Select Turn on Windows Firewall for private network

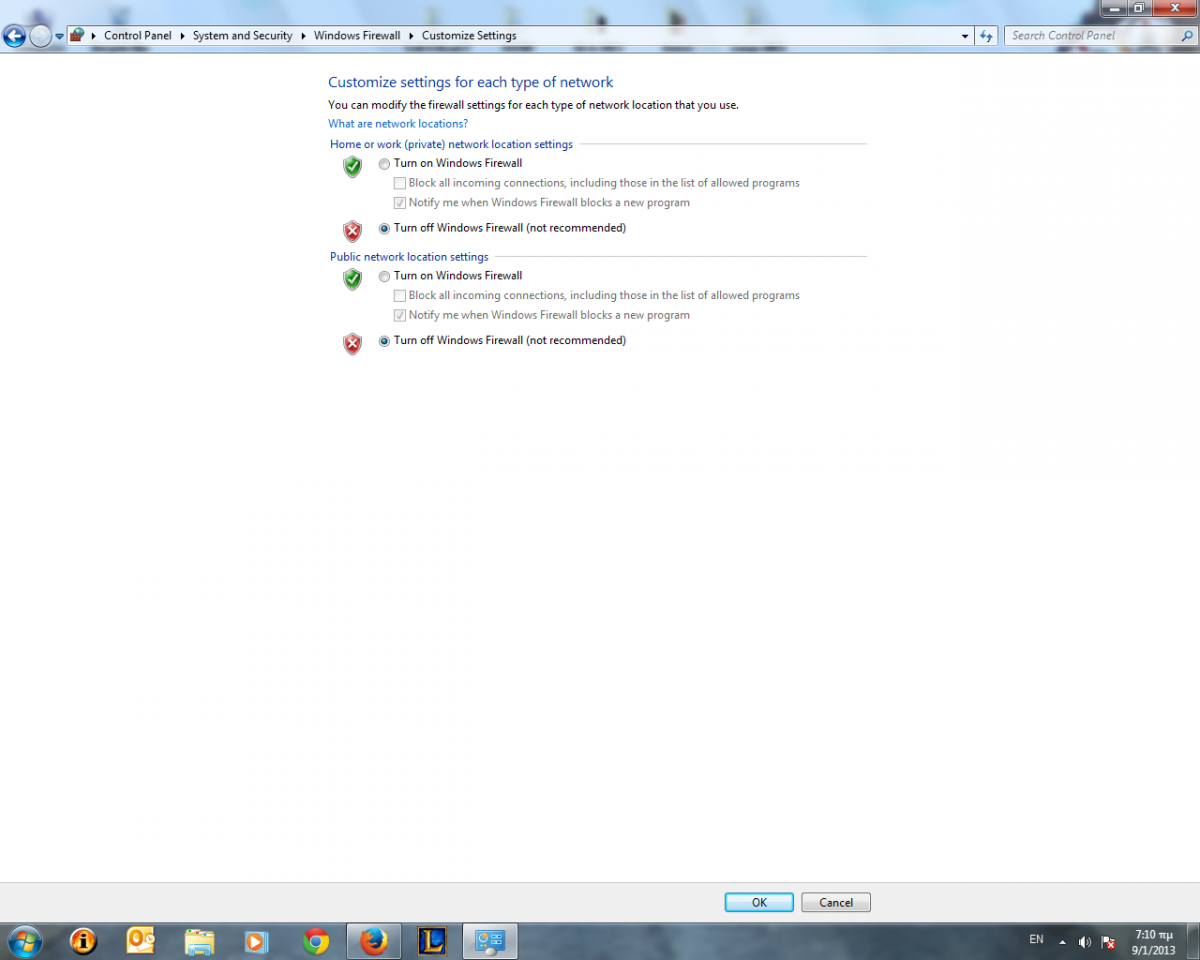pos(384,164)
